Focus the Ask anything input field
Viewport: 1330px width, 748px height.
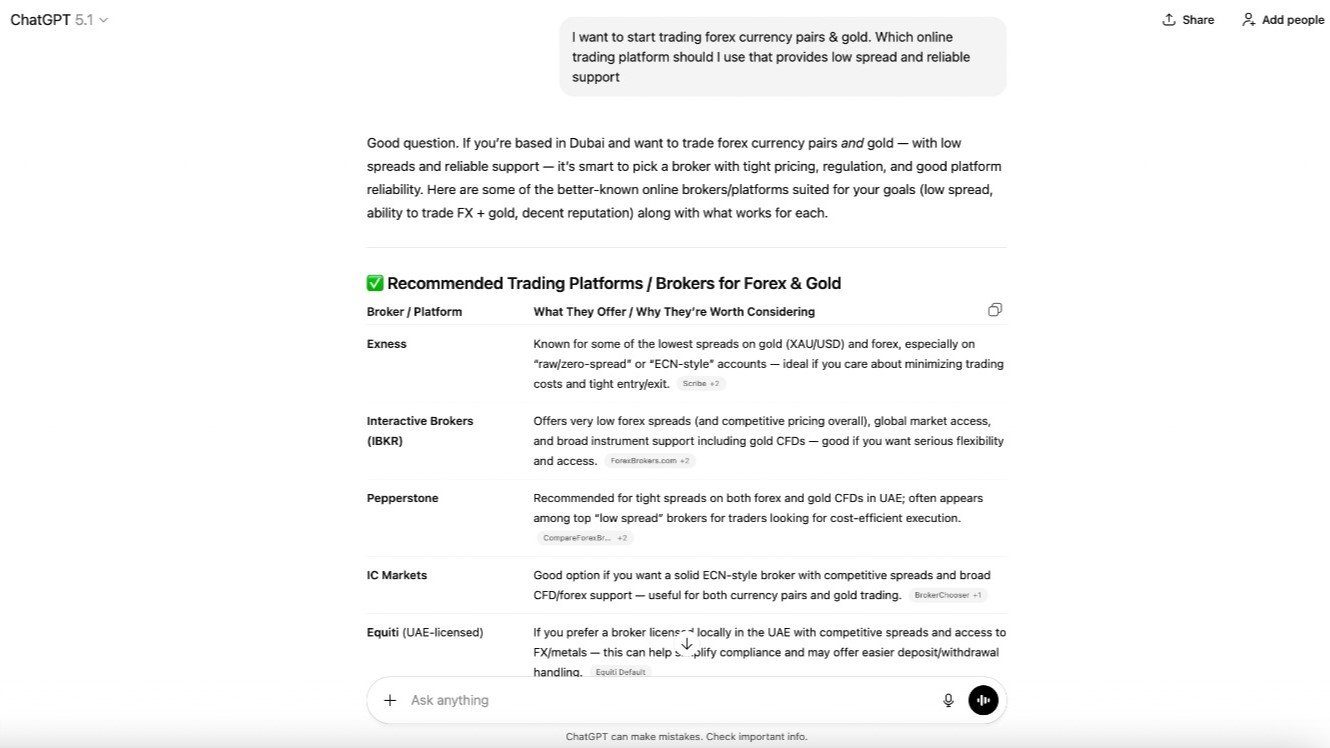point(660,700)
